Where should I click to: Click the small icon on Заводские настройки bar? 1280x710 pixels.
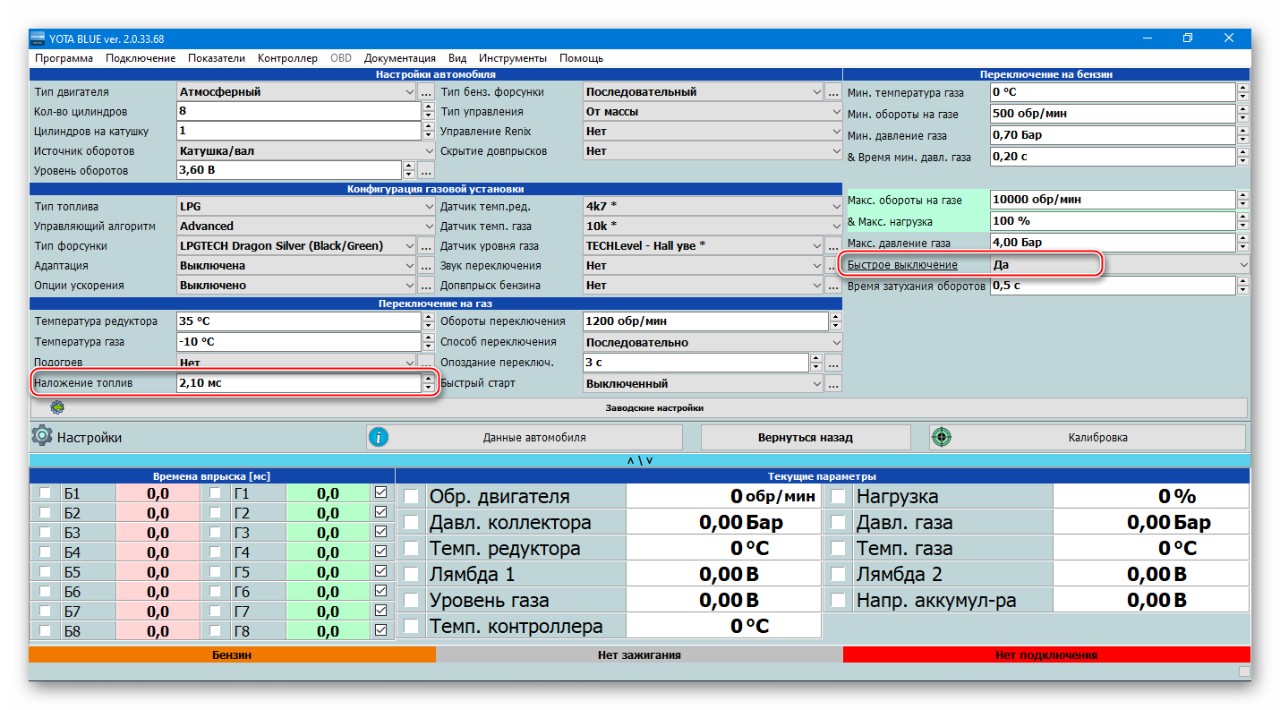click(x=57, y=408)
